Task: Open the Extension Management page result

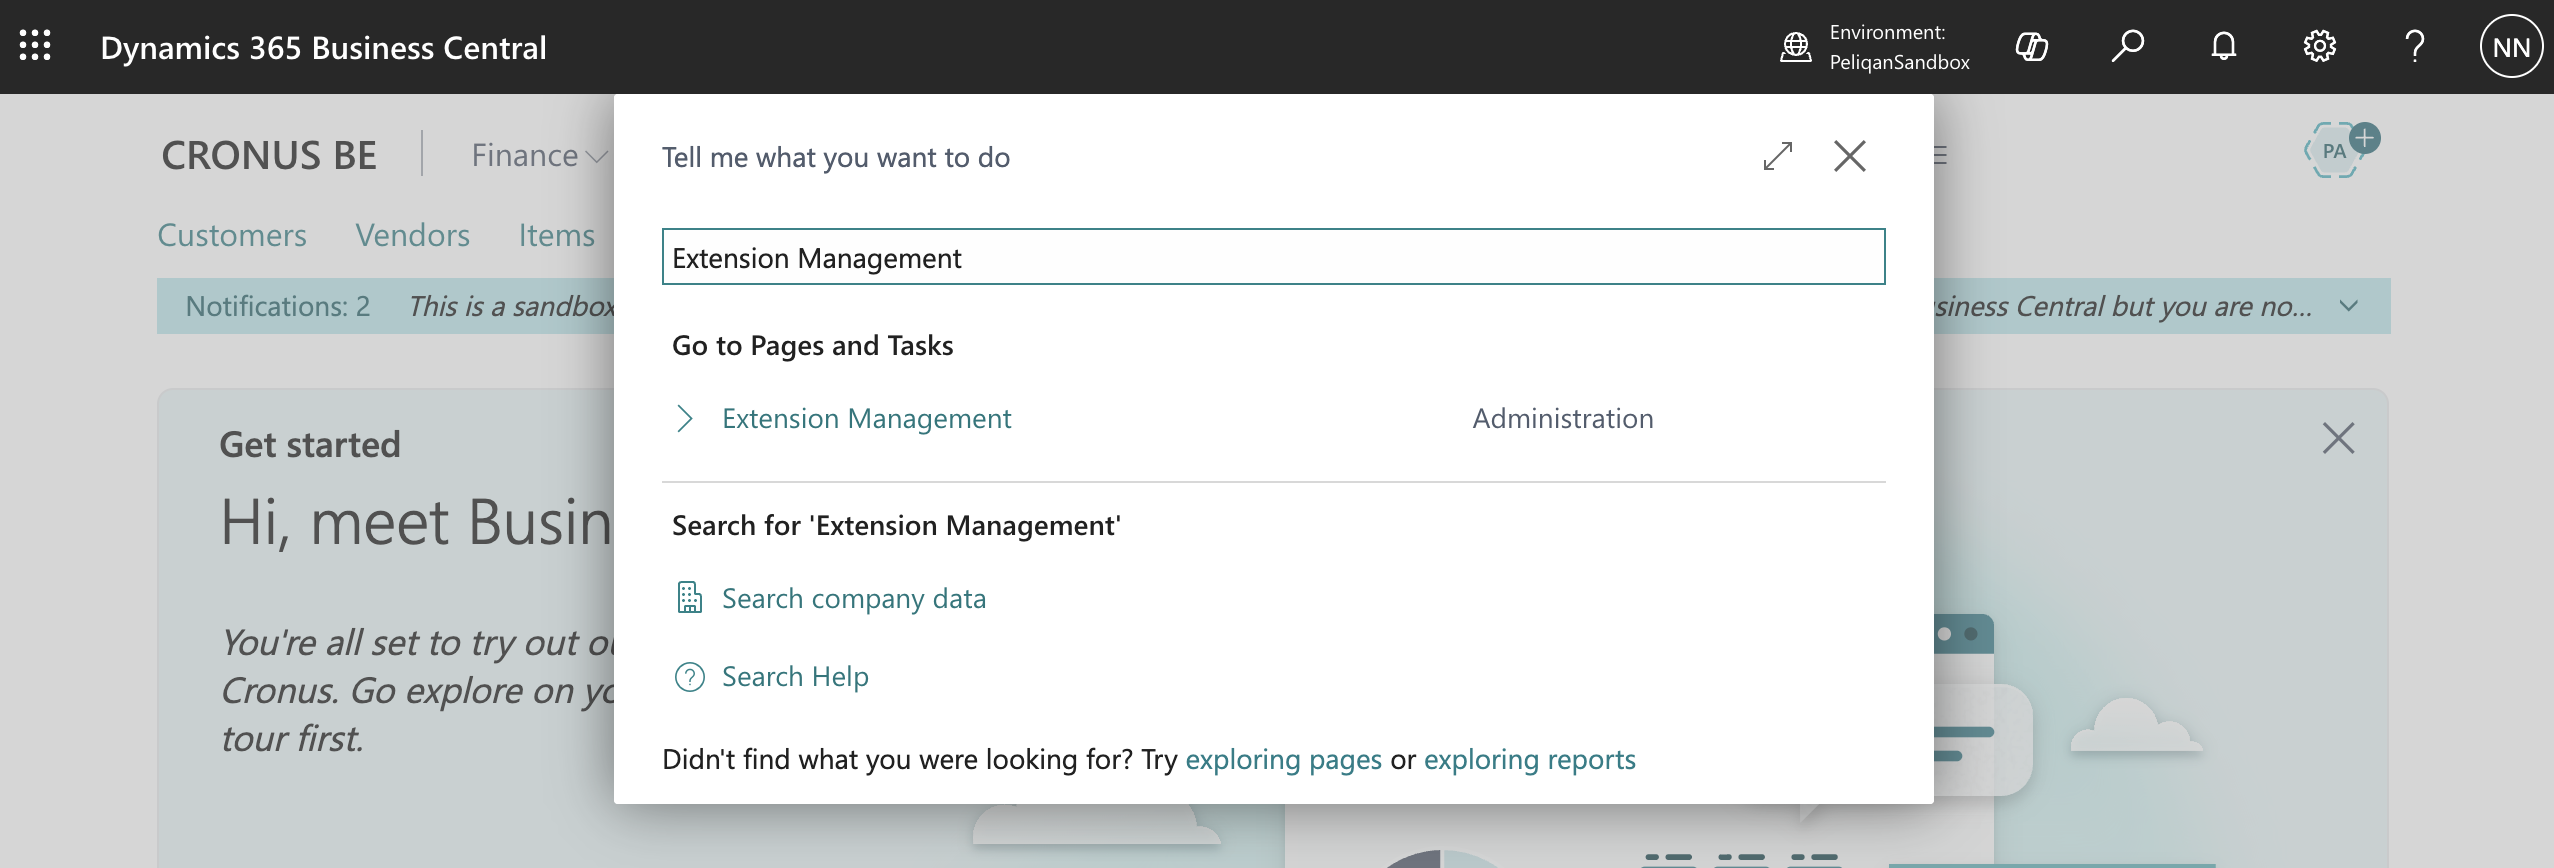Action: 867,418
